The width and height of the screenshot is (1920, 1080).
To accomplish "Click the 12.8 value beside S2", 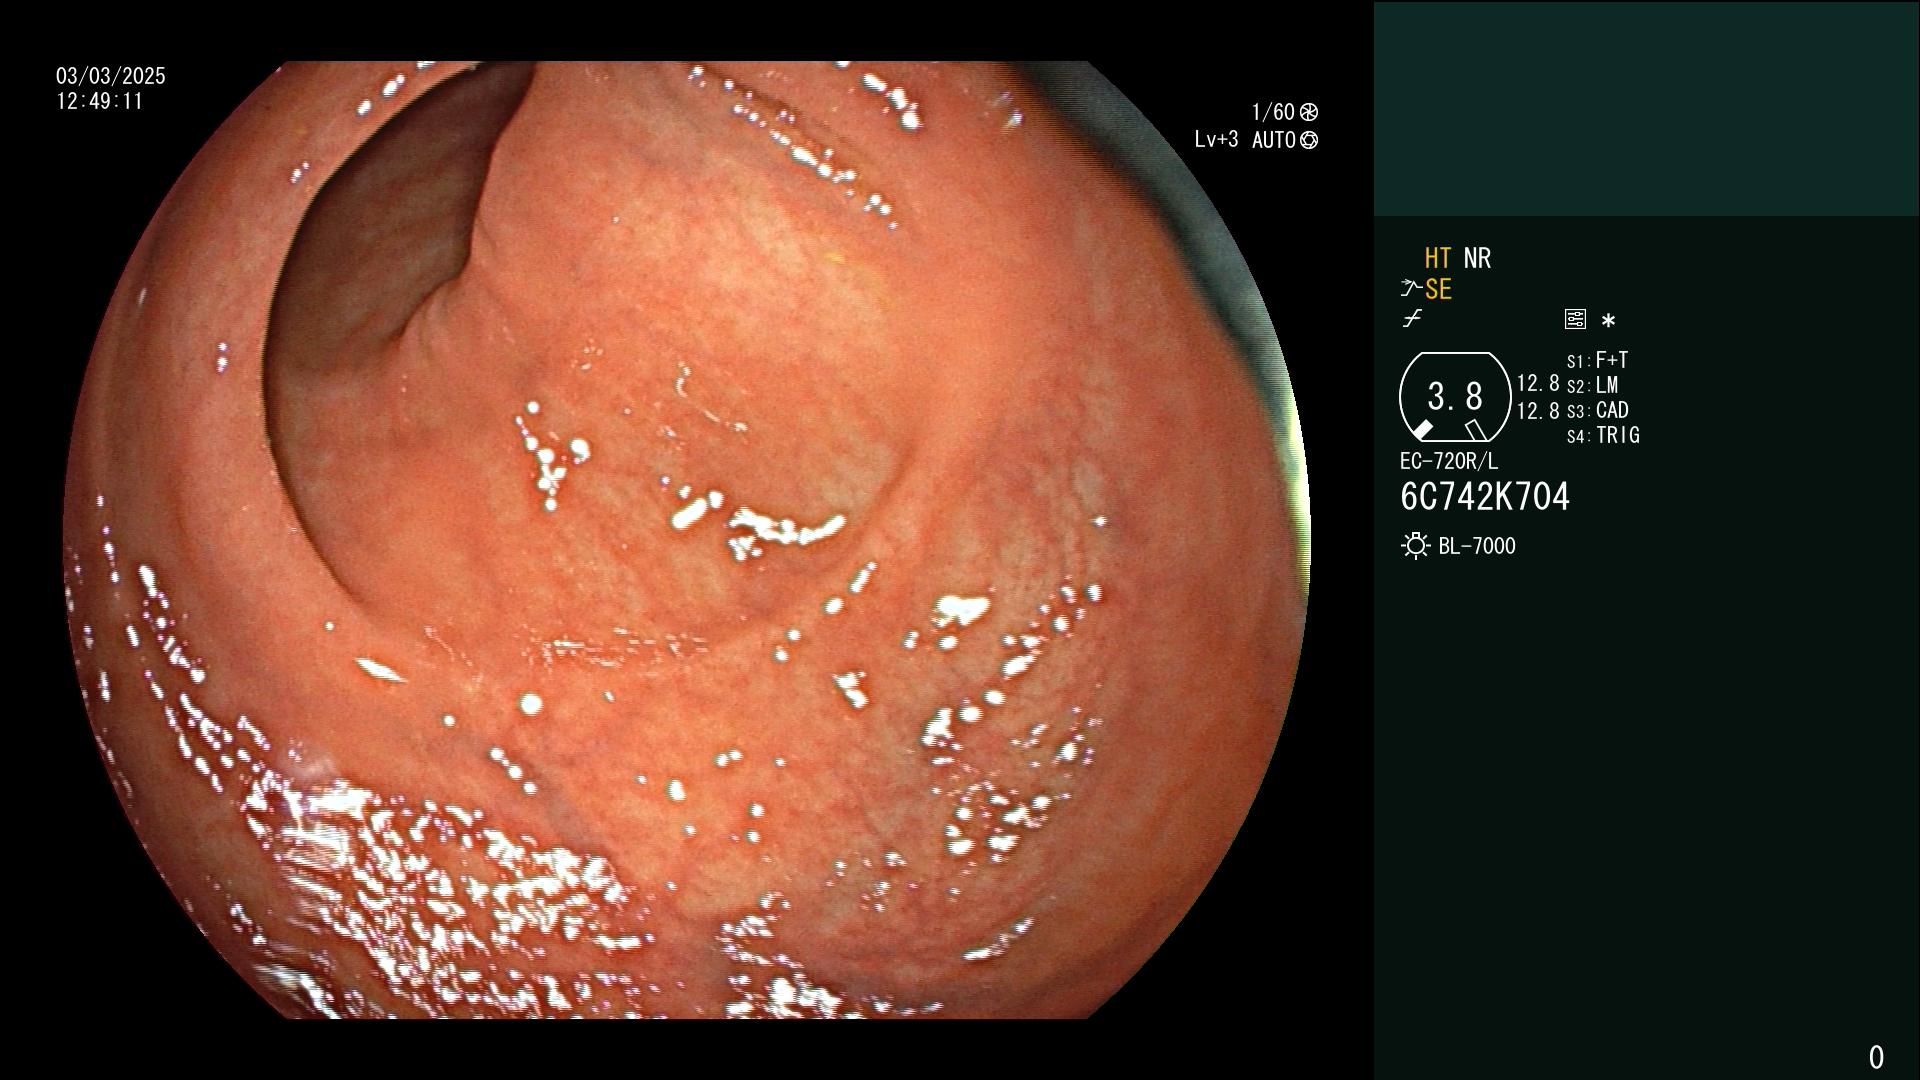I will [1538, 383].
